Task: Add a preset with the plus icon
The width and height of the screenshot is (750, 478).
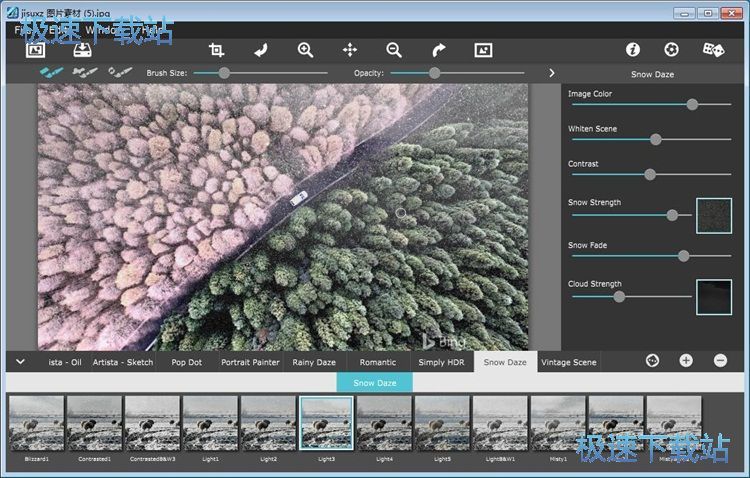Action: (x=686, y=361)
